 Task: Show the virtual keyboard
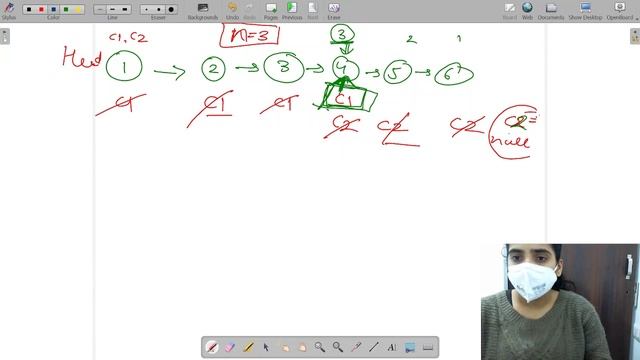(x=427, y=347)
